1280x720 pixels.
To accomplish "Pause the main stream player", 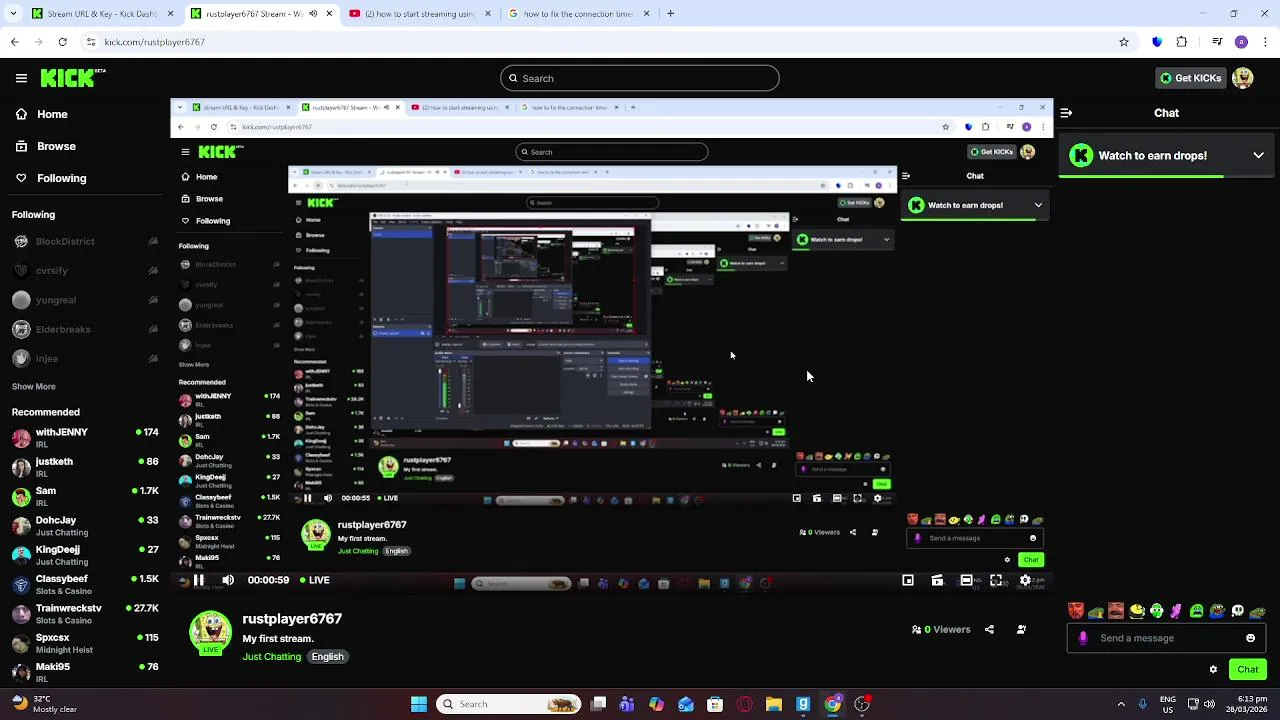I will [x=199, y=580].
